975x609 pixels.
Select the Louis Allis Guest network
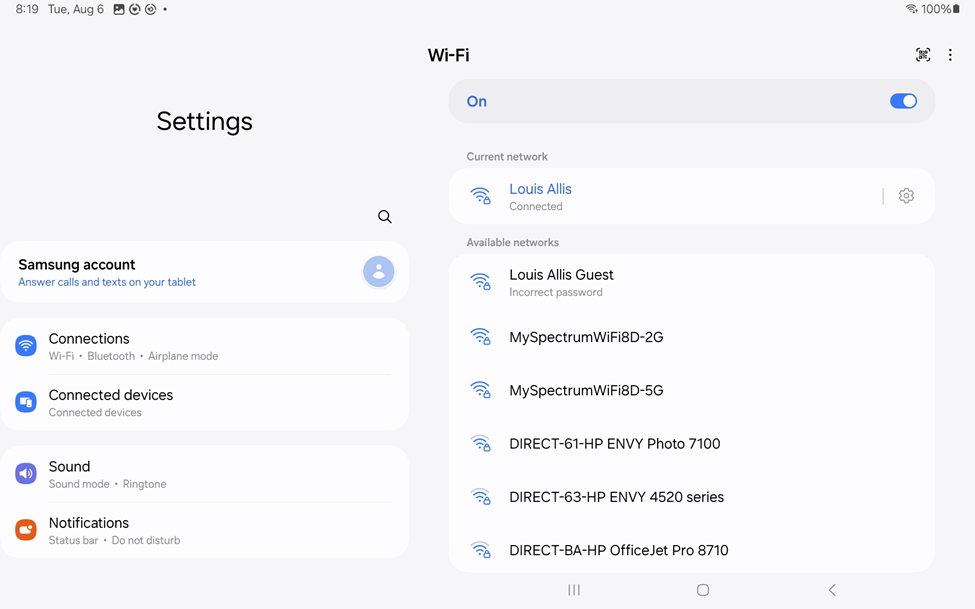[561, 282]
